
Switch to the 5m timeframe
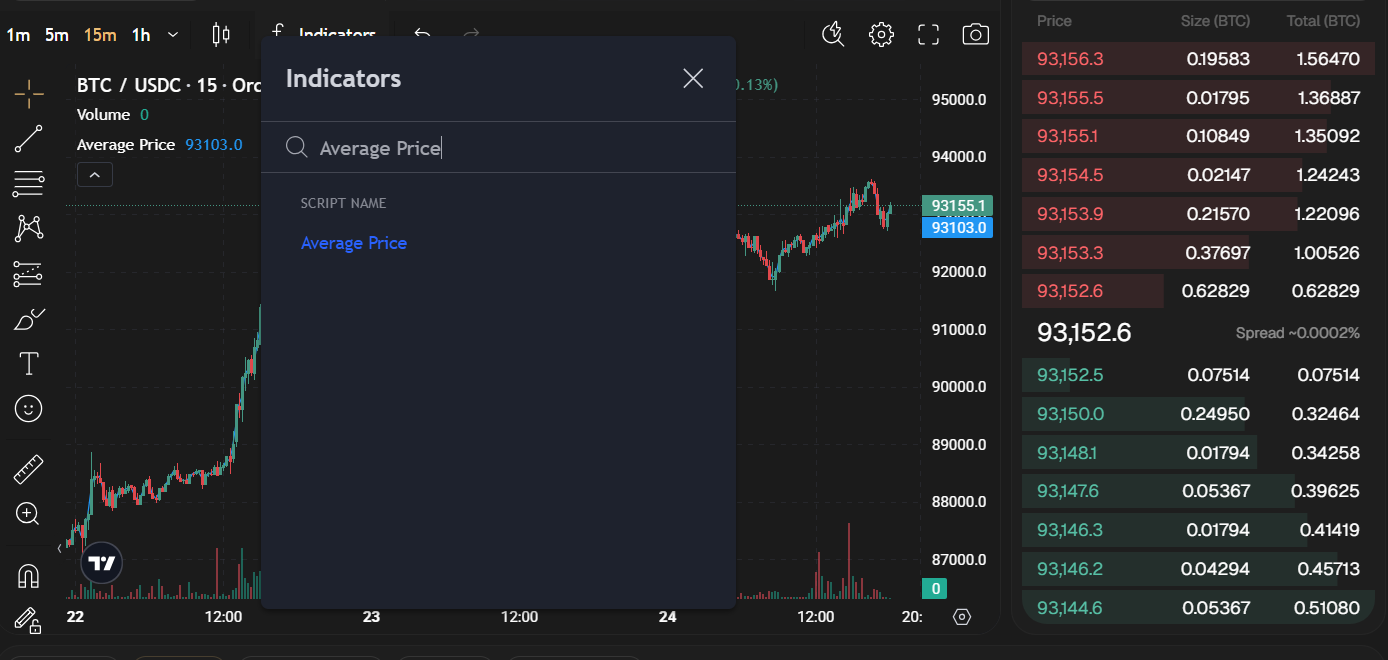56,35
